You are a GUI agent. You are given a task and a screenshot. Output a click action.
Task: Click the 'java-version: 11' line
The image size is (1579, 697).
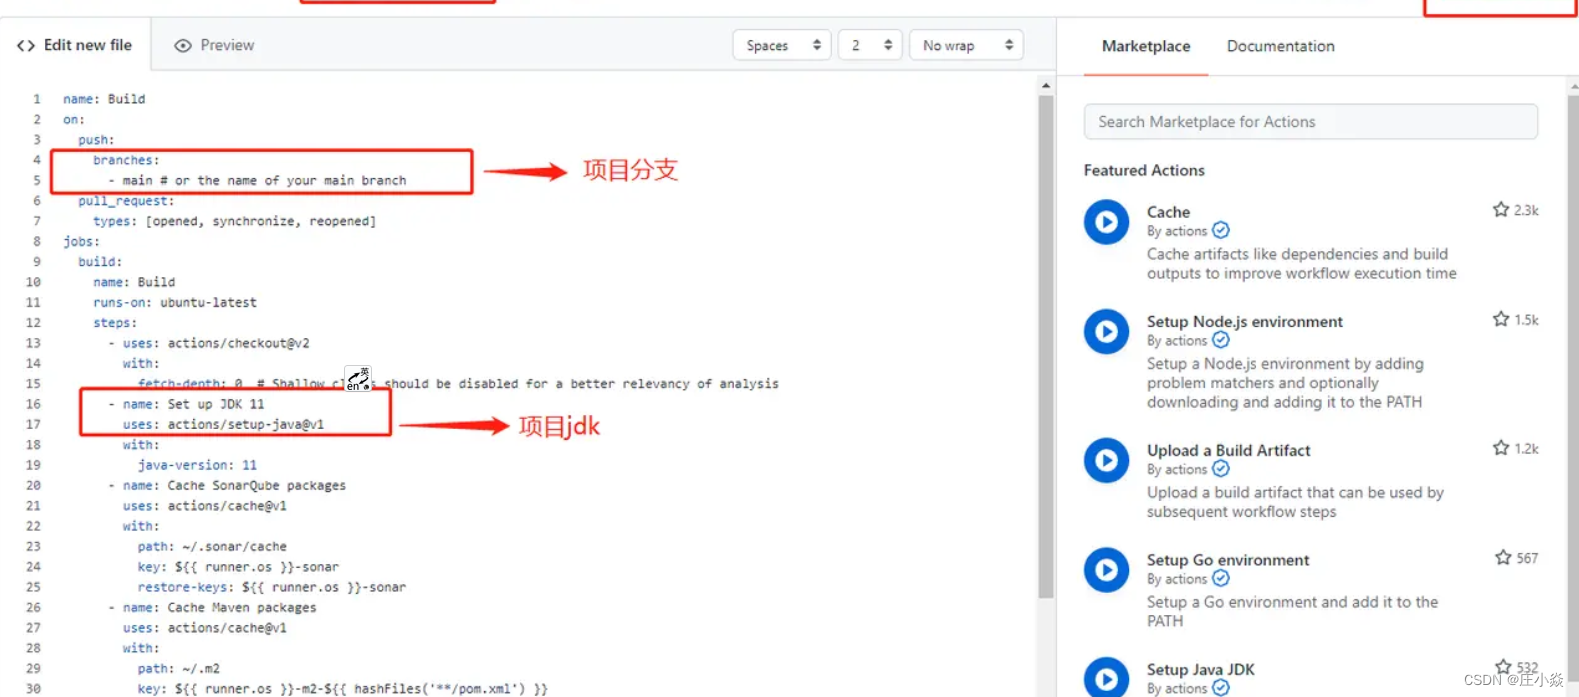197,465
